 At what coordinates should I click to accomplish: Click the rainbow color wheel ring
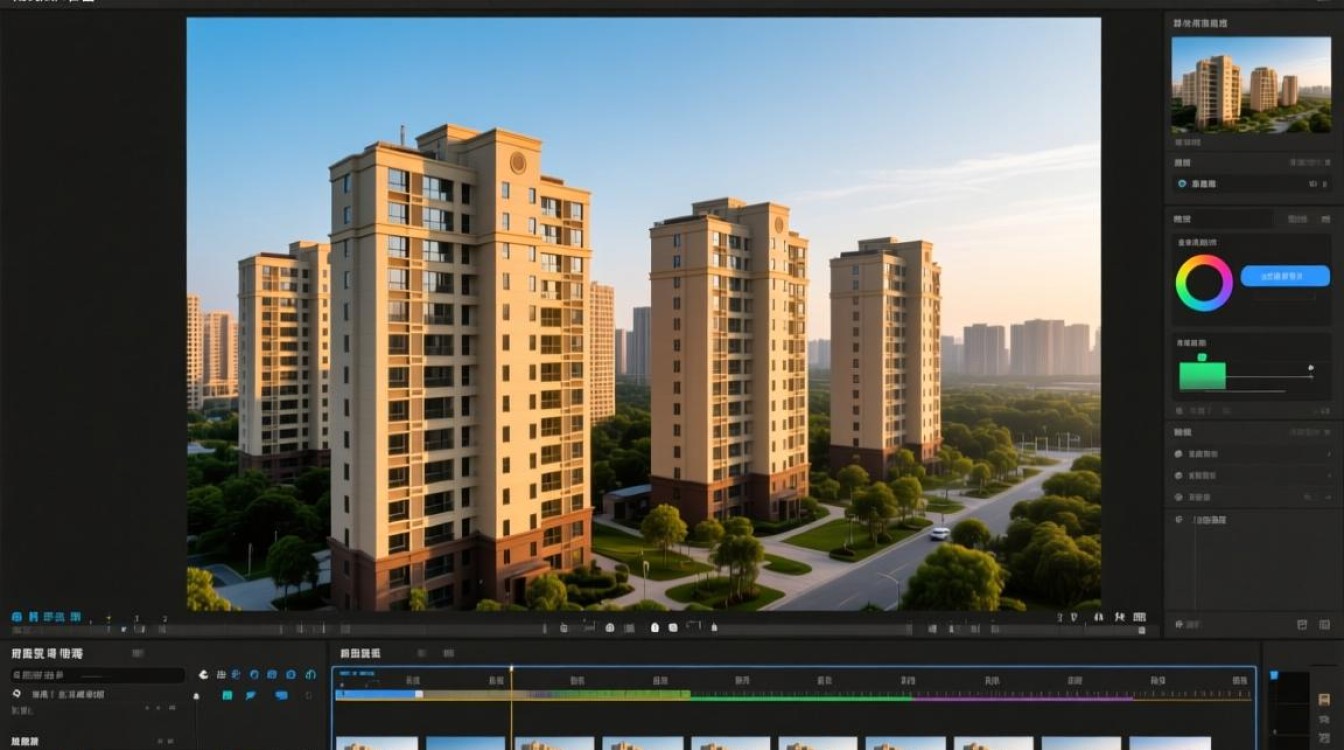(1204, 283)
